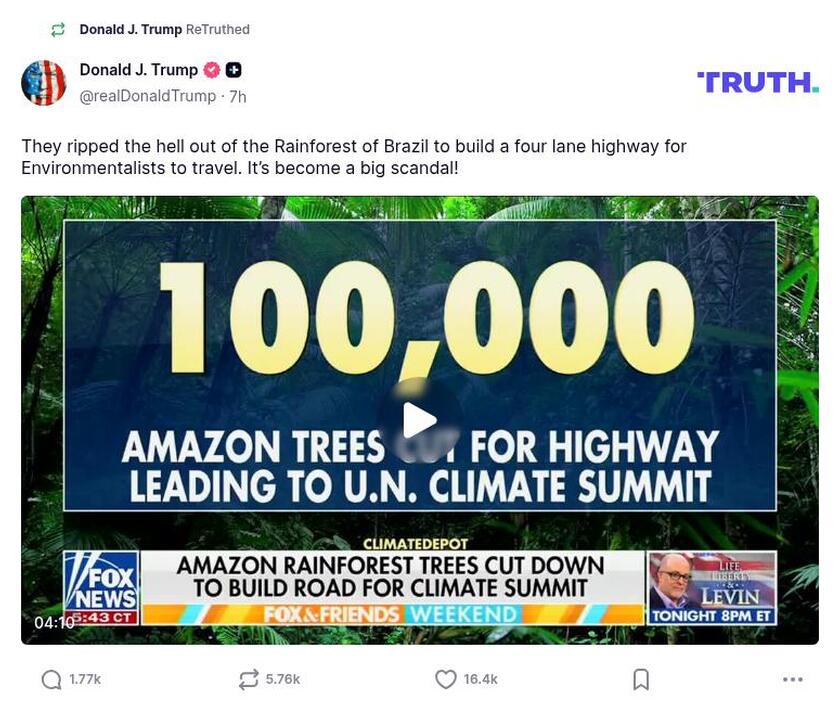Open Donald J. Trump's profile avatar
This screenshot has height=719, width=840.
[x=44, y=82]
